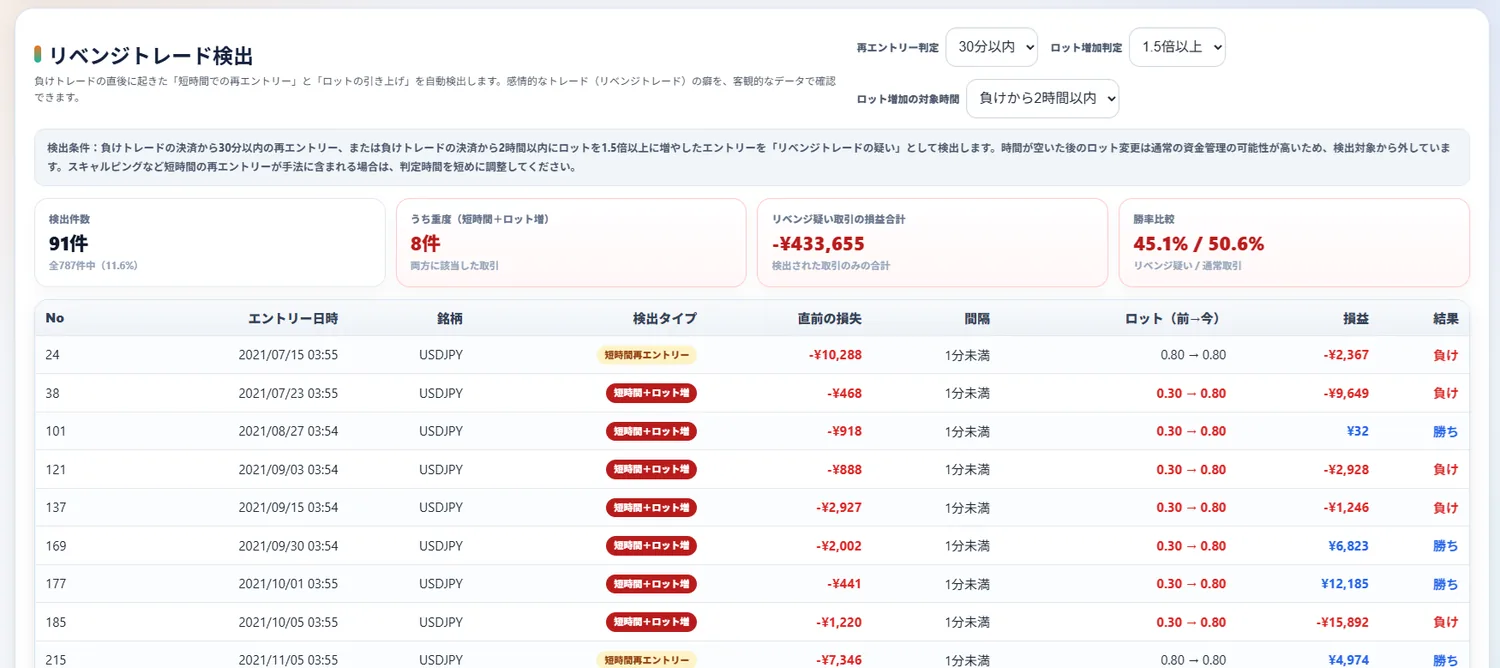
Task: Click the 負け result in row 121
Action: tap(1446, 469)
